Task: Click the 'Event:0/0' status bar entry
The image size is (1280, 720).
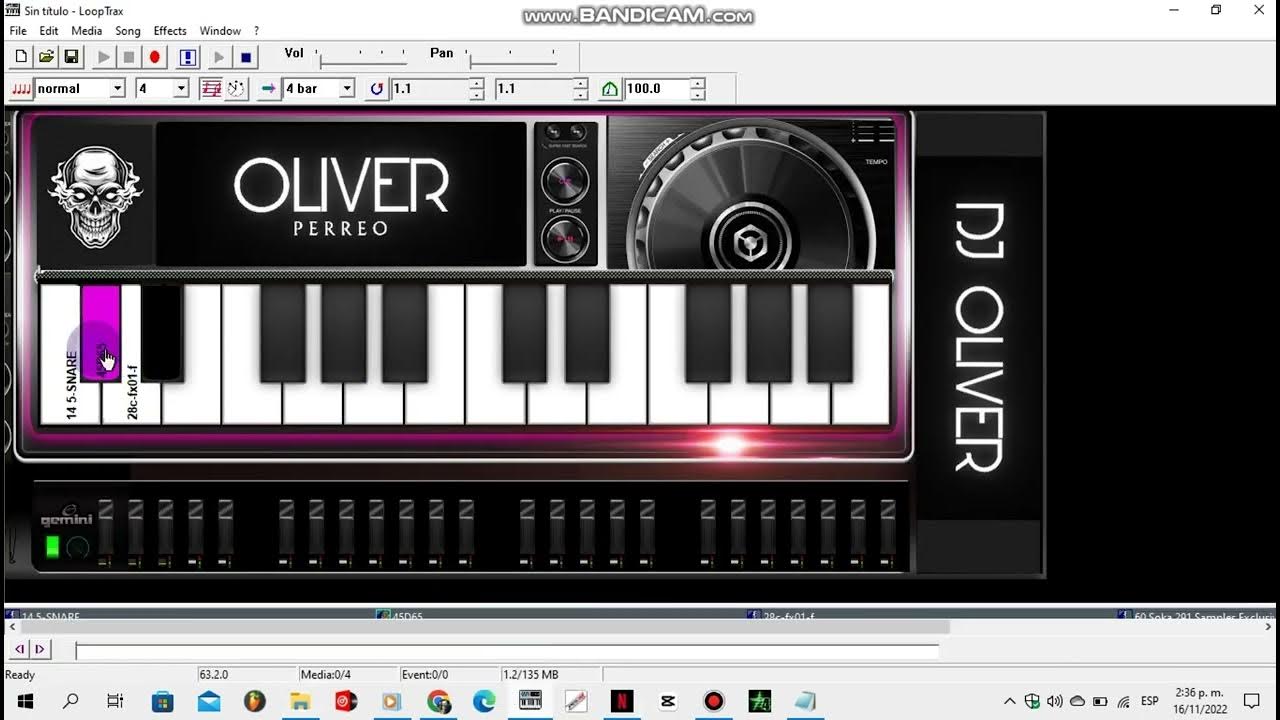Action: (x=449, y=675)
